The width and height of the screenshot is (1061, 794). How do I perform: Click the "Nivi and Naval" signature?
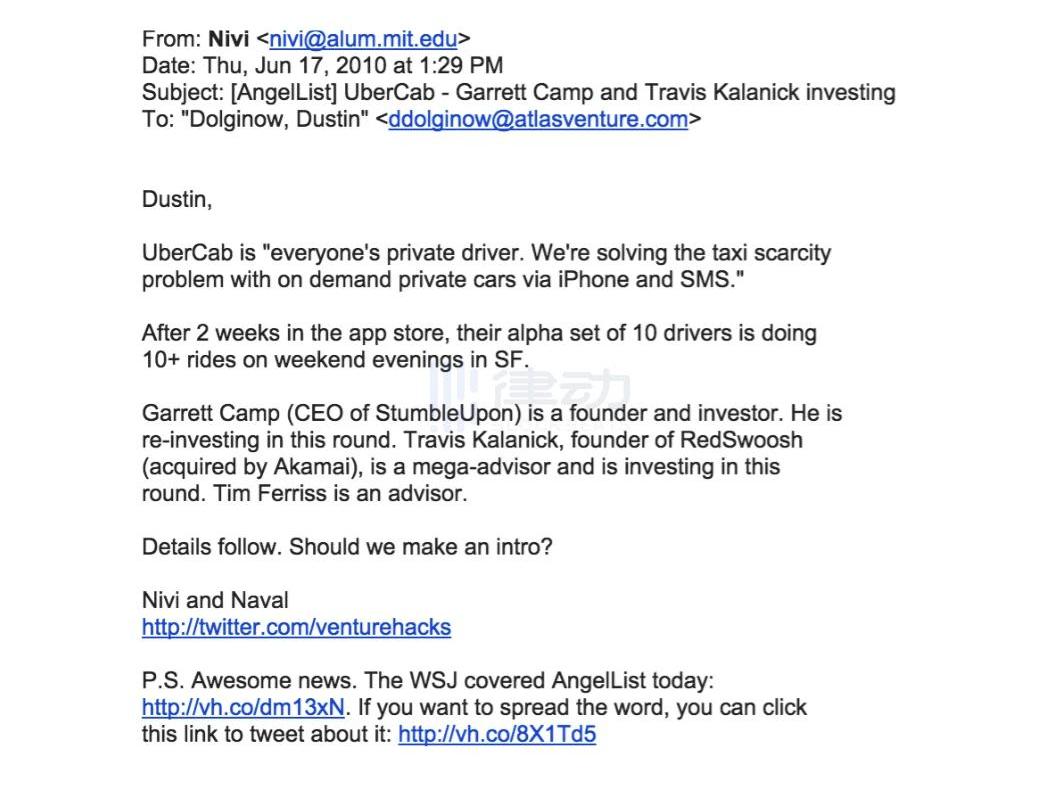pos(215,601)
